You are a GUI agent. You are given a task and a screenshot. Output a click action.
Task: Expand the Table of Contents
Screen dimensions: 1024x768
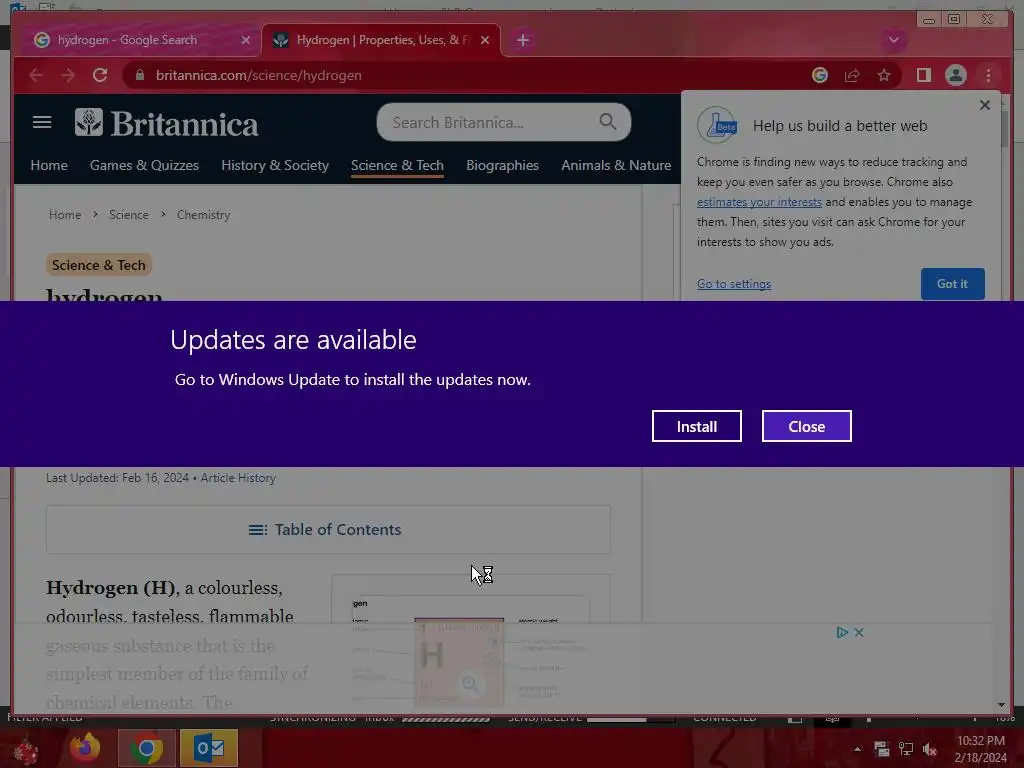[x=328, y=530]
